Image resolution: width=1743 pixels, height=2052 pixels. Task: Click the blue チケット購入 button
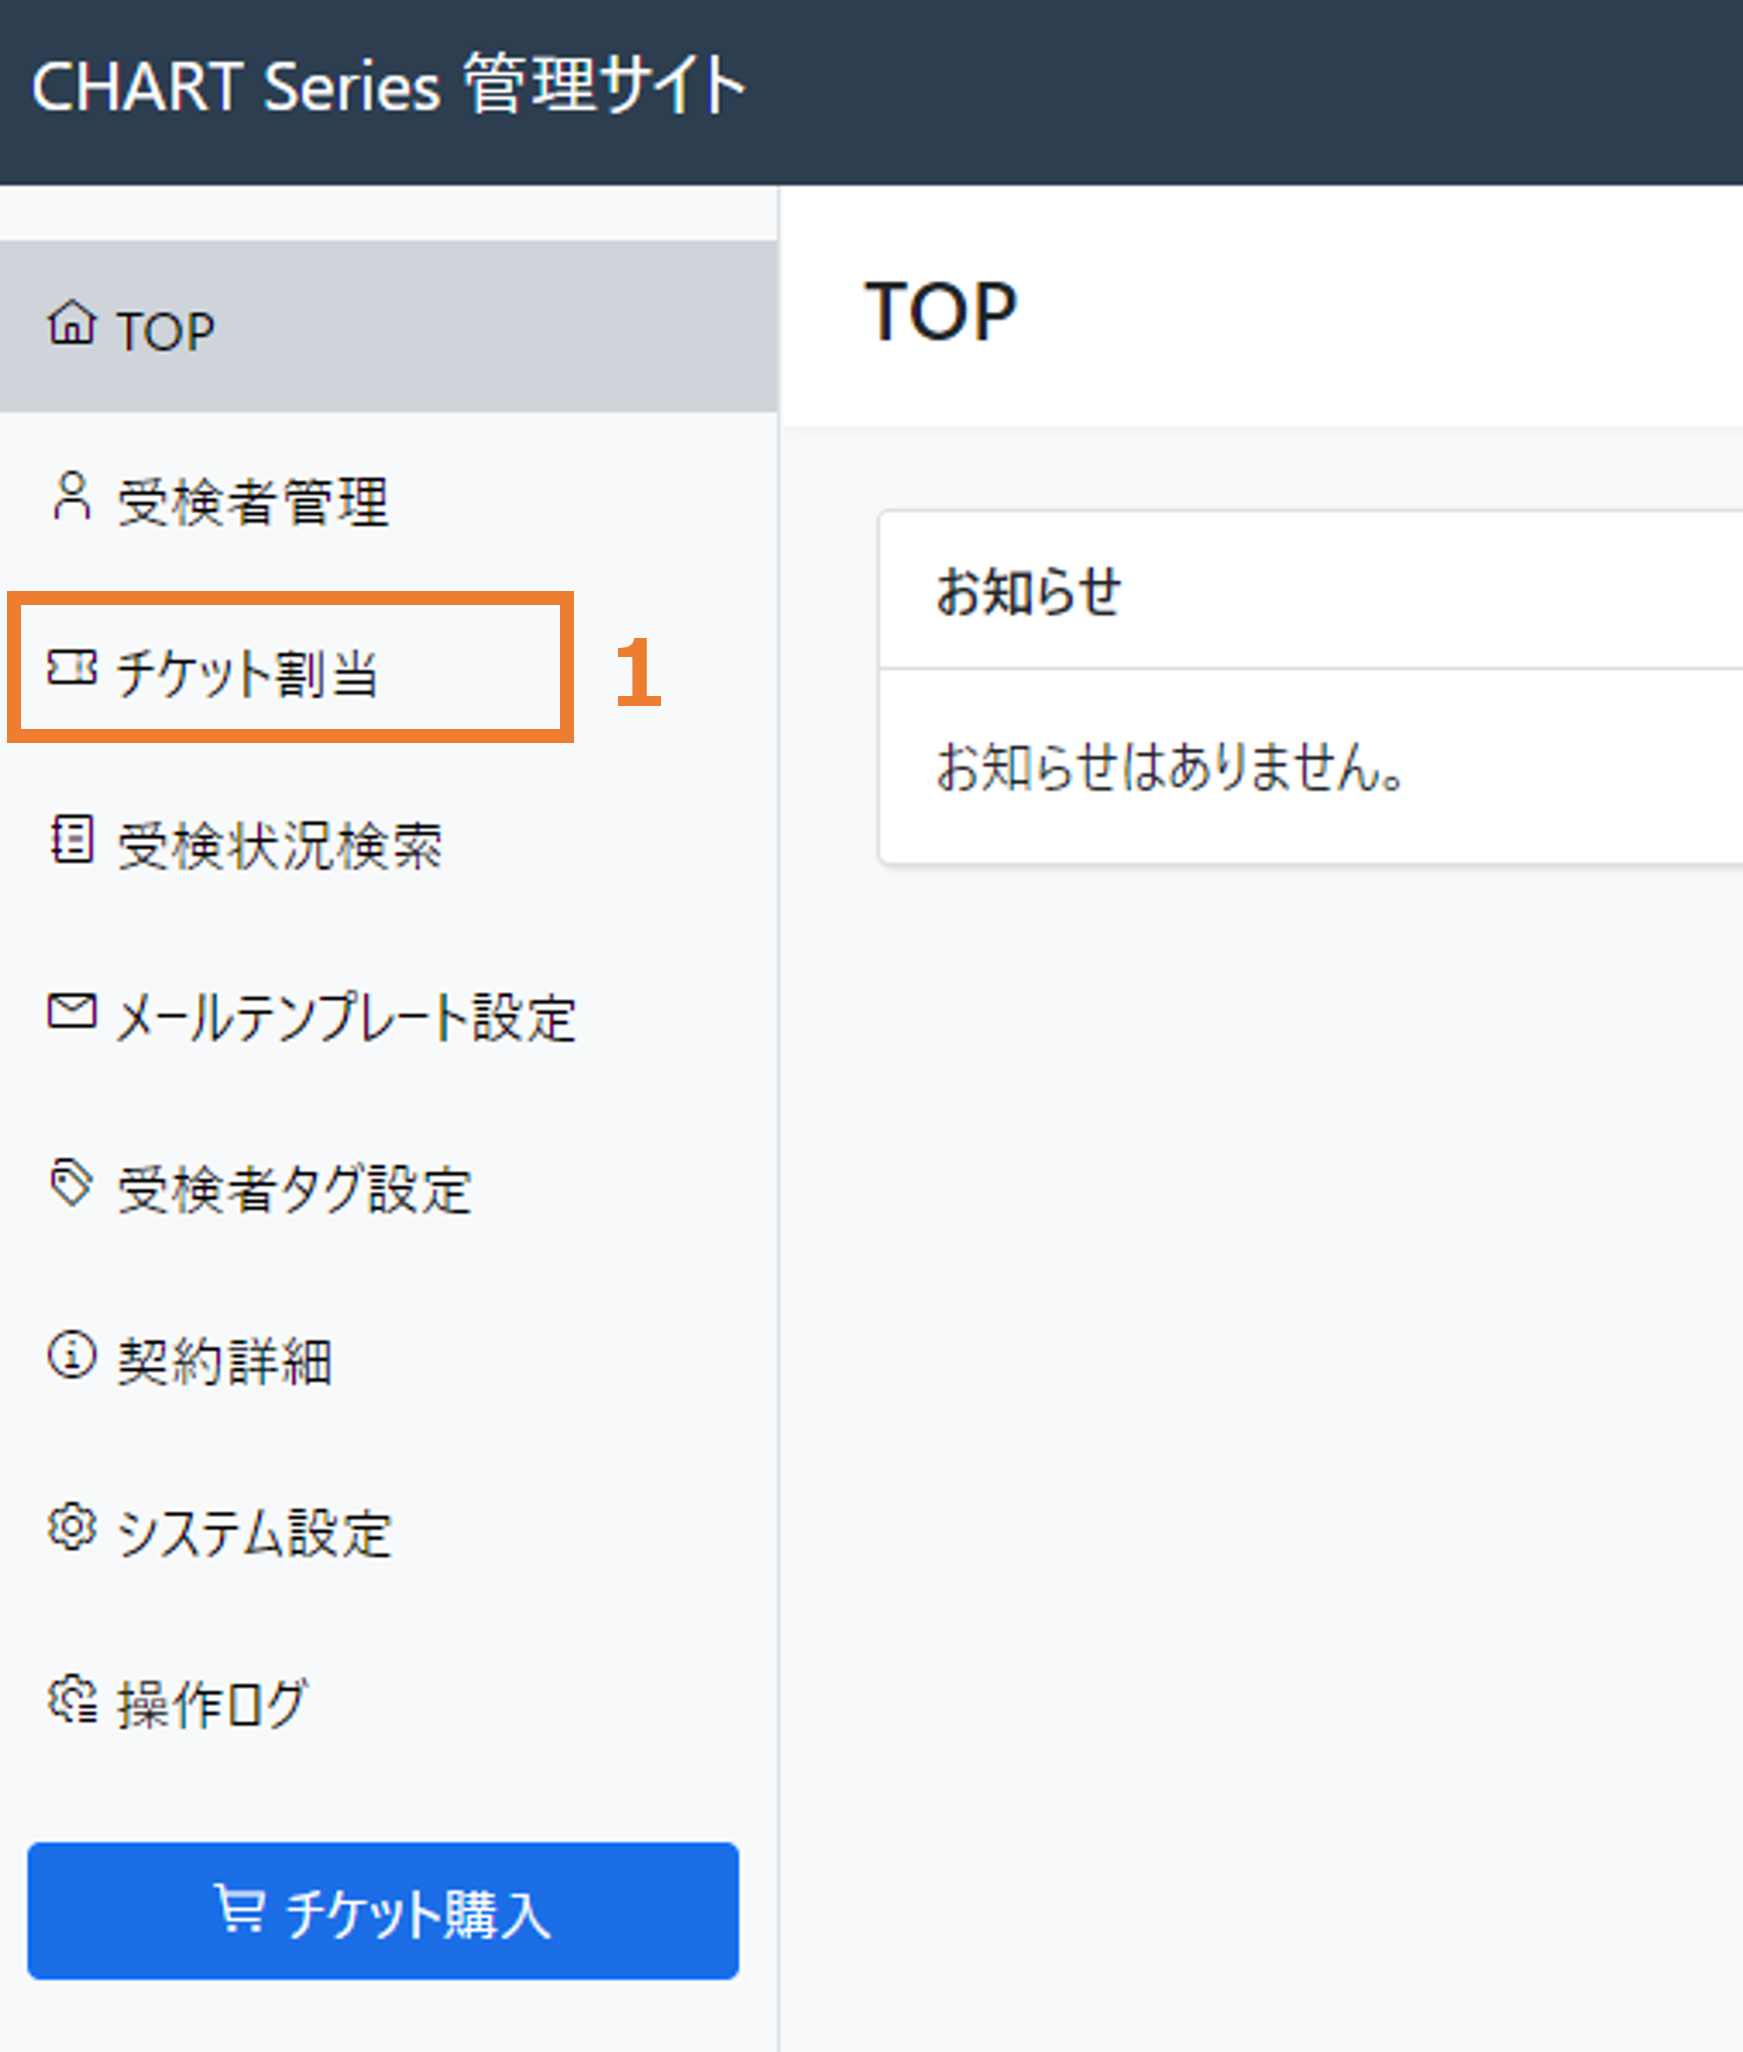coord(383,1911)
